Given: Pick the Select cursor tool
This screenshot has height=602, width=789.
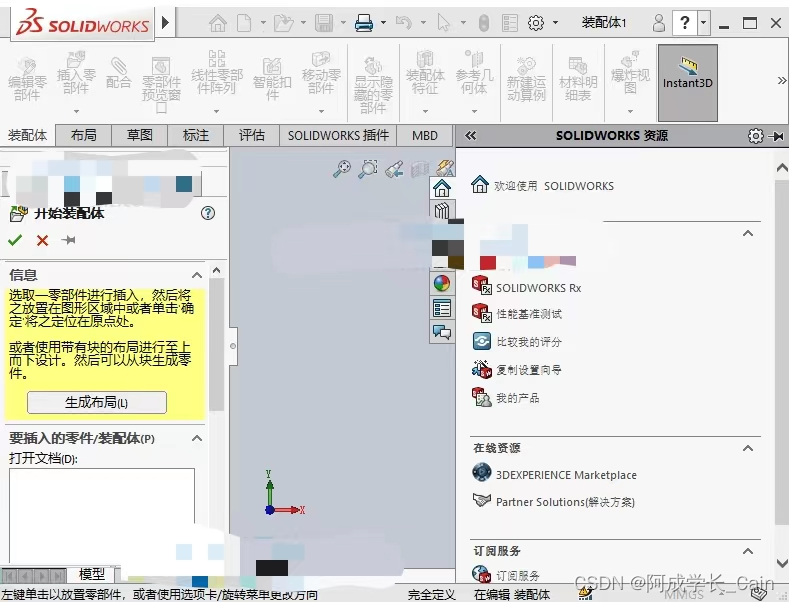Looking at the screenshot, I should tap(443, 23).
